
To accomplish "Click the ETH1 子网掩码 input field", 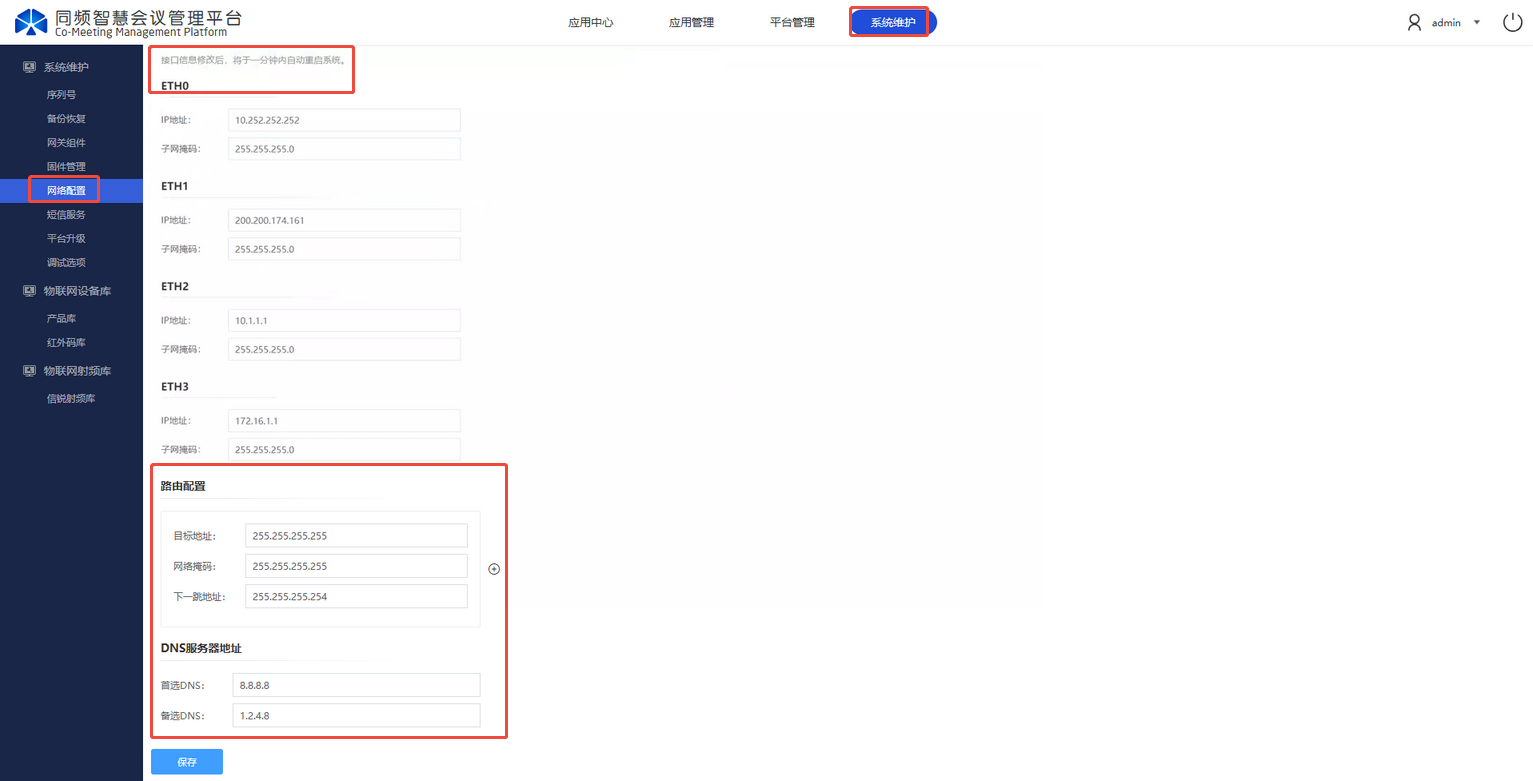I will pos(344,249).
